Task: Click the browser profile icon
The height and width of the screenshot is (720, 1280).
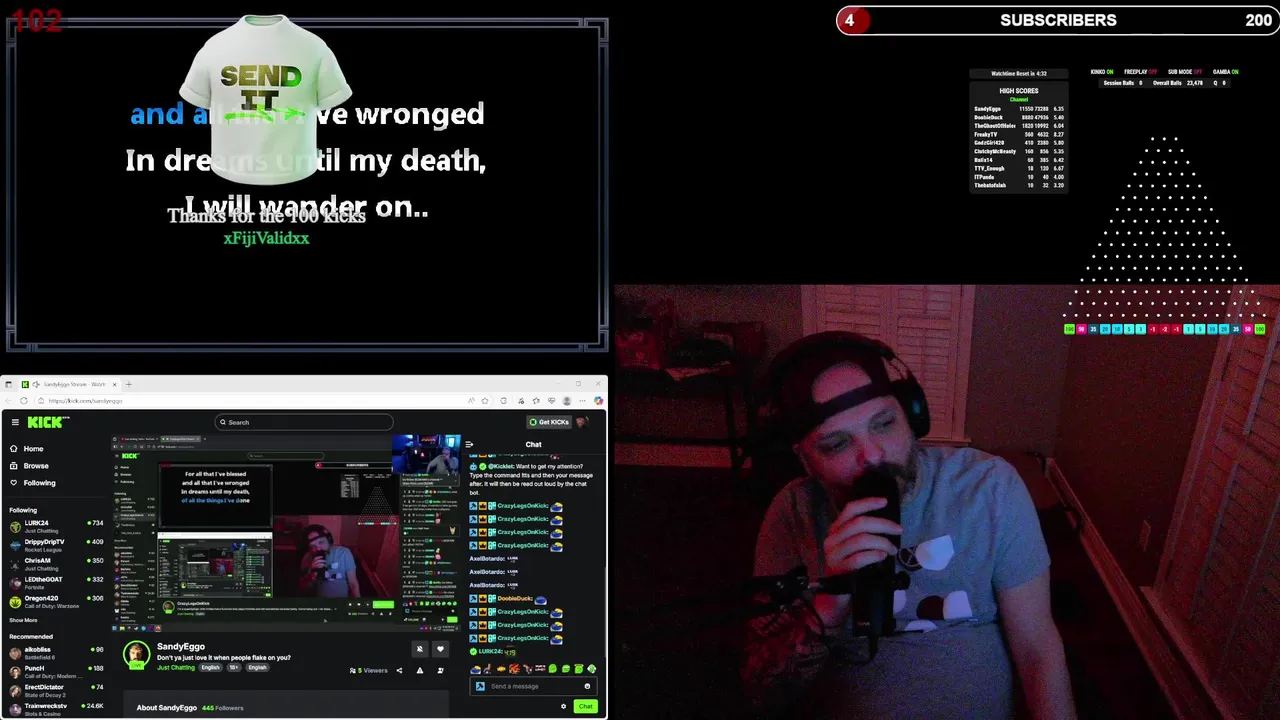Action: pyautogui.click(x=567, y=401)
